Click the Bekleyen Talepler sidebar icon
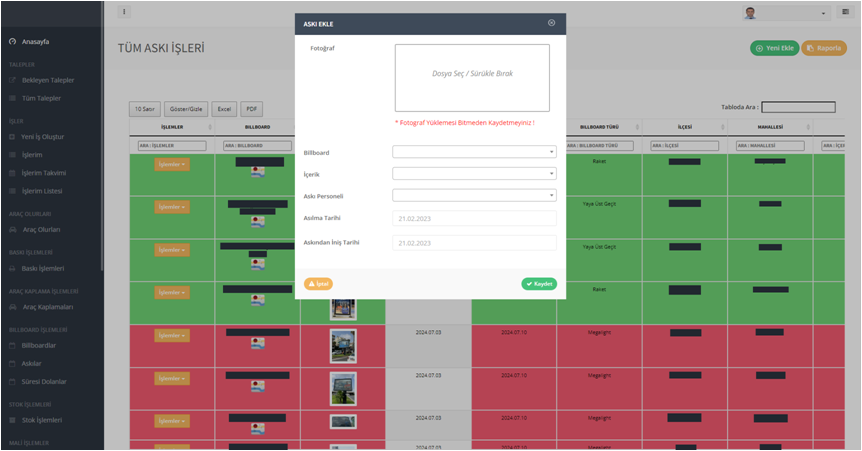This screenshot has width=862, height=451. (12, 80)
